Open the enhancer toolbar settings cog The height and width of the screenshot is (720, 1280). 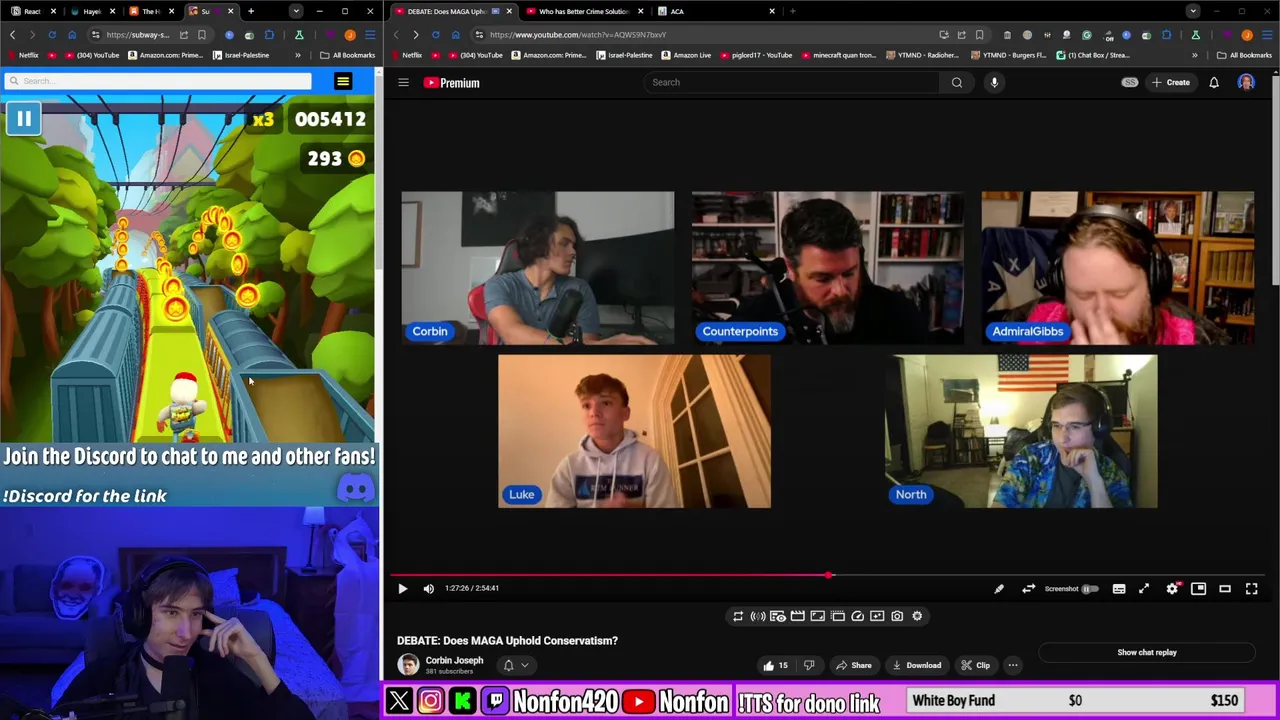pyautogui.click(x=917, y=616)
